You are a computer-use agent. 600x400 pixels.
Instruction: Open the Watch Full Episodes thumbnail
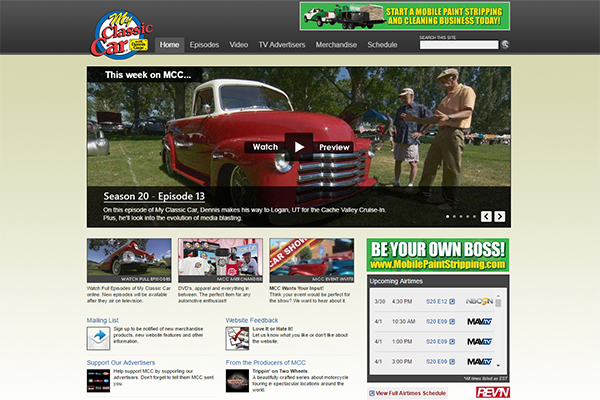point(129,260)
